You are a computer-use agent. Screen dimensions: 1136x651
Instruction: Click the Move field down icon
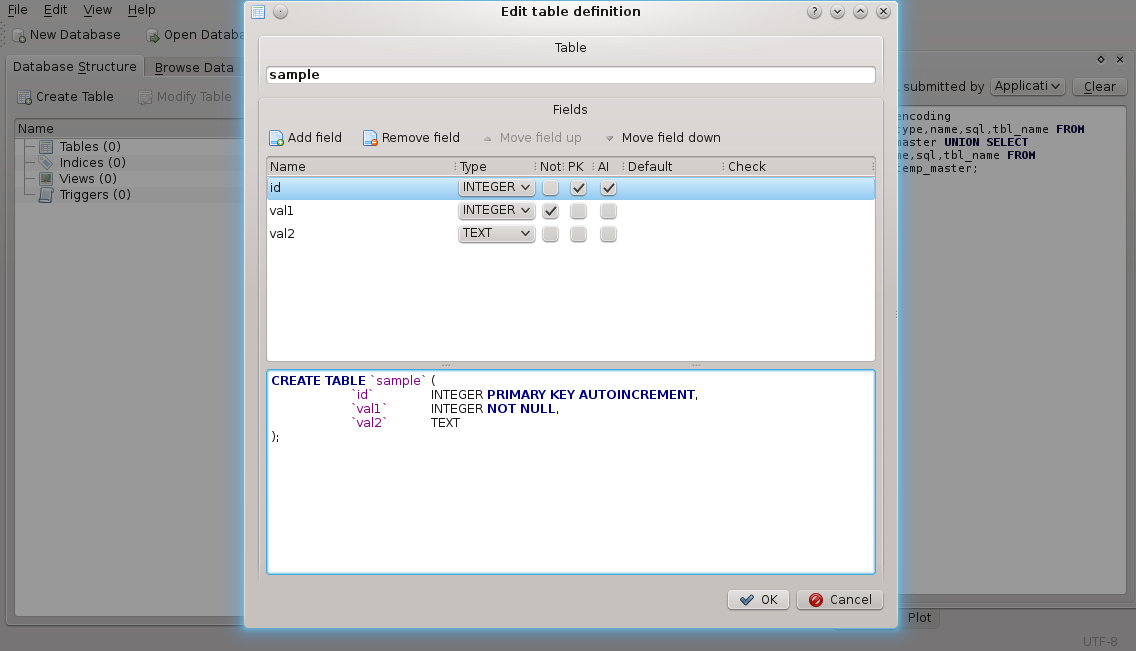pos(609,137)
